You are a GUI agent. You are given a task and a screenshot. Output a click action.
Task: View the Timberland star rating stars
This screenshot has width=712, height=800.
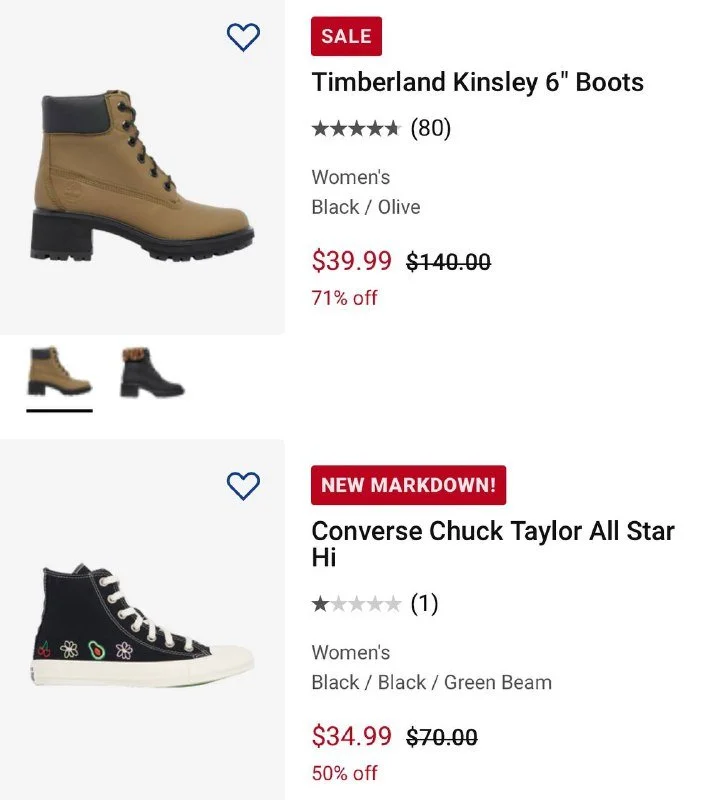[x=356, y=129]
